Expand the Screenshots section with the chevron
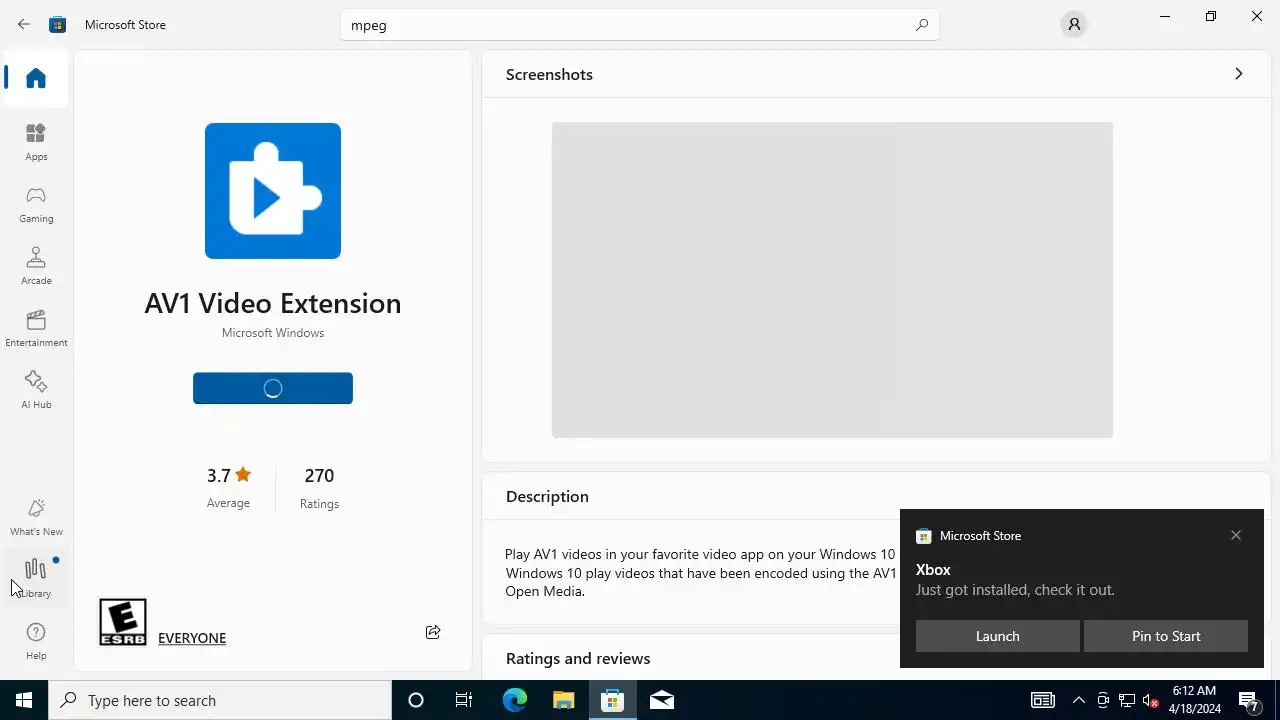 pyautogui.click(x=1238, y=74)
